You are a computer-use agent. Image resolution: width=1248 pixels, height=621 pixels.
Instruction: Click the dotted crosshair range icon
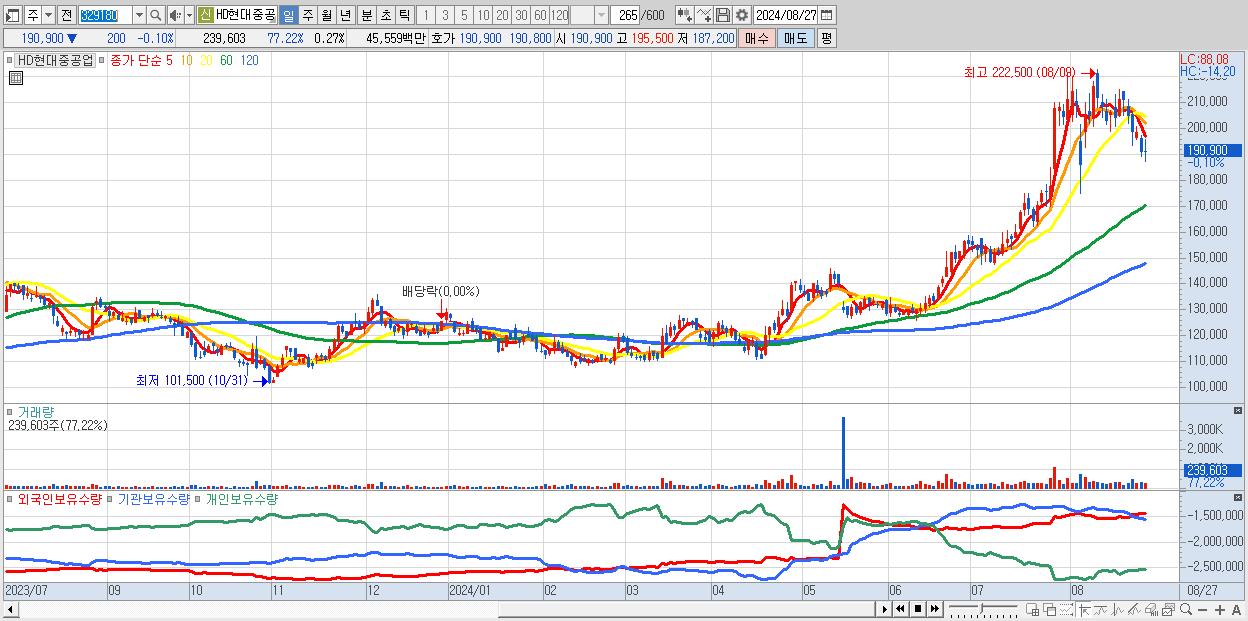point(1066,609)
